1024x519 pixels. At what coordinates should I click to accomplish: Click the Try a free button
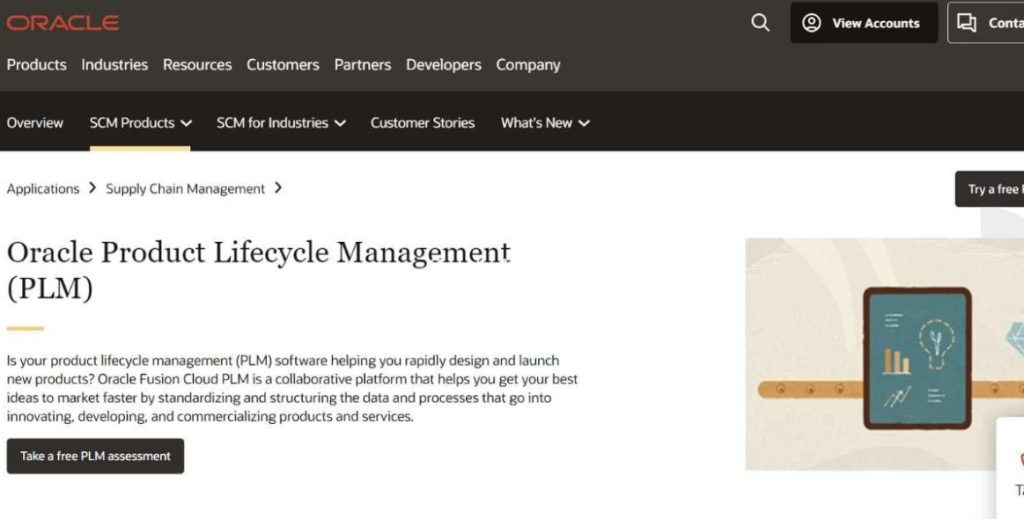pos(989,189)
